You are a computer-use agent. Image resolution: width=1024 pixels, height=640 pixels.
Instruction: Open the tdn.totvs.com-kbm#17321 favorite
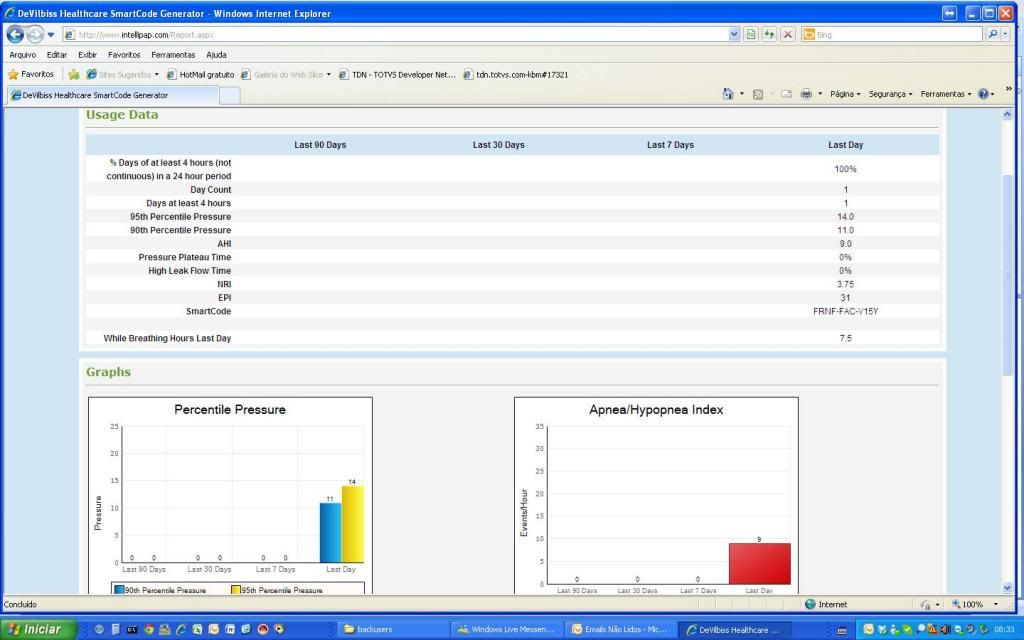(x=516, y=74)
